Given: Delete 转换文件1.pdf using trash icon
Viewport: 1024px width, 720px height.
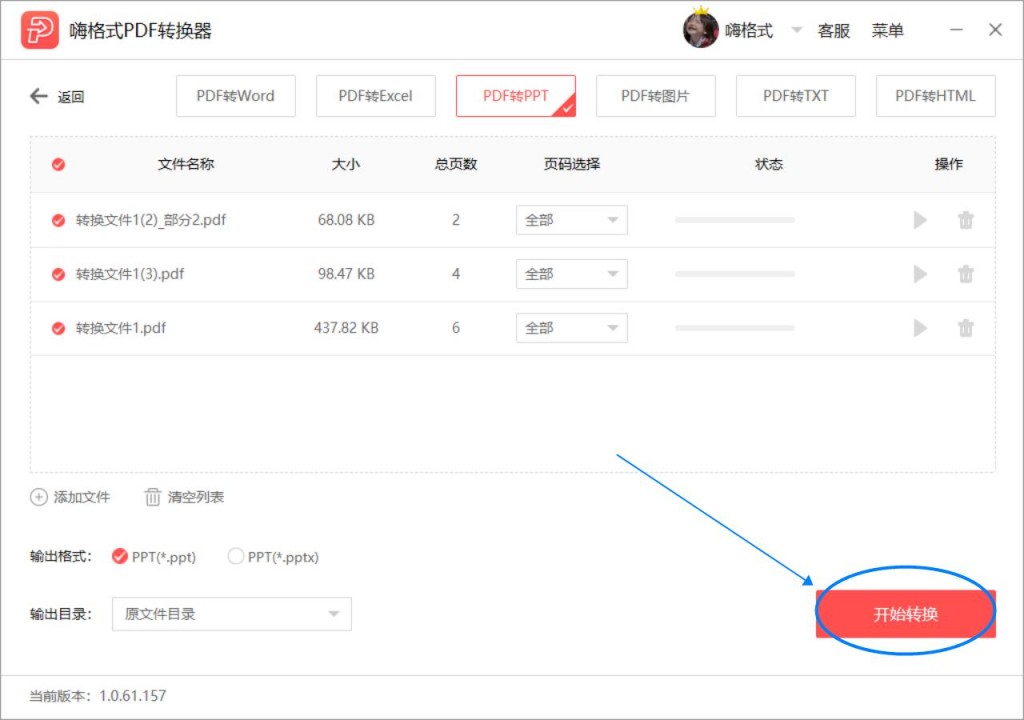Looking at the screenshot, I should coord(966,328).
